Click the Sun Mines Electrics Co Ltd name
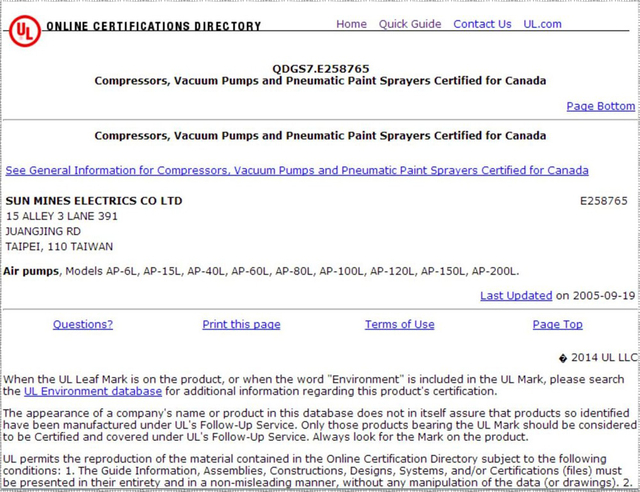The image size is (640, 492). [x=94, y=201]
